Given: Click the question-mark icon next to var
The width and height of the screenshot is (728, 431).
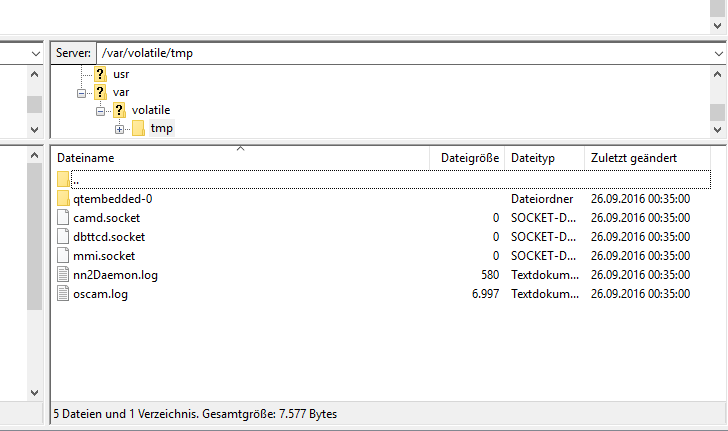Looking at the screenshot, I should coord(100,92).
